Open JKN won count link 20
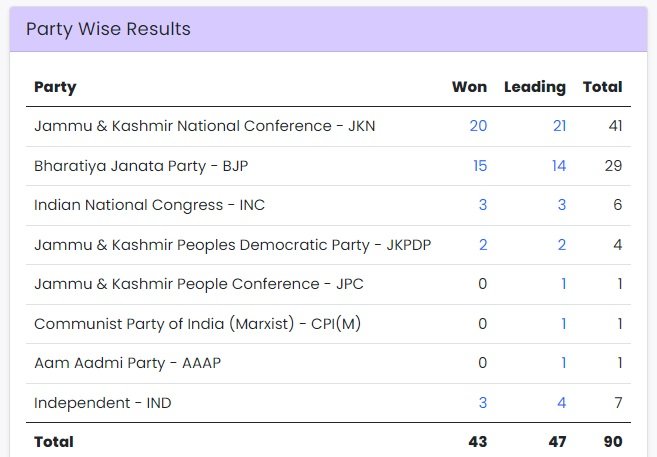This screenshot has height=457, width=657. click(x=478, y=126)
